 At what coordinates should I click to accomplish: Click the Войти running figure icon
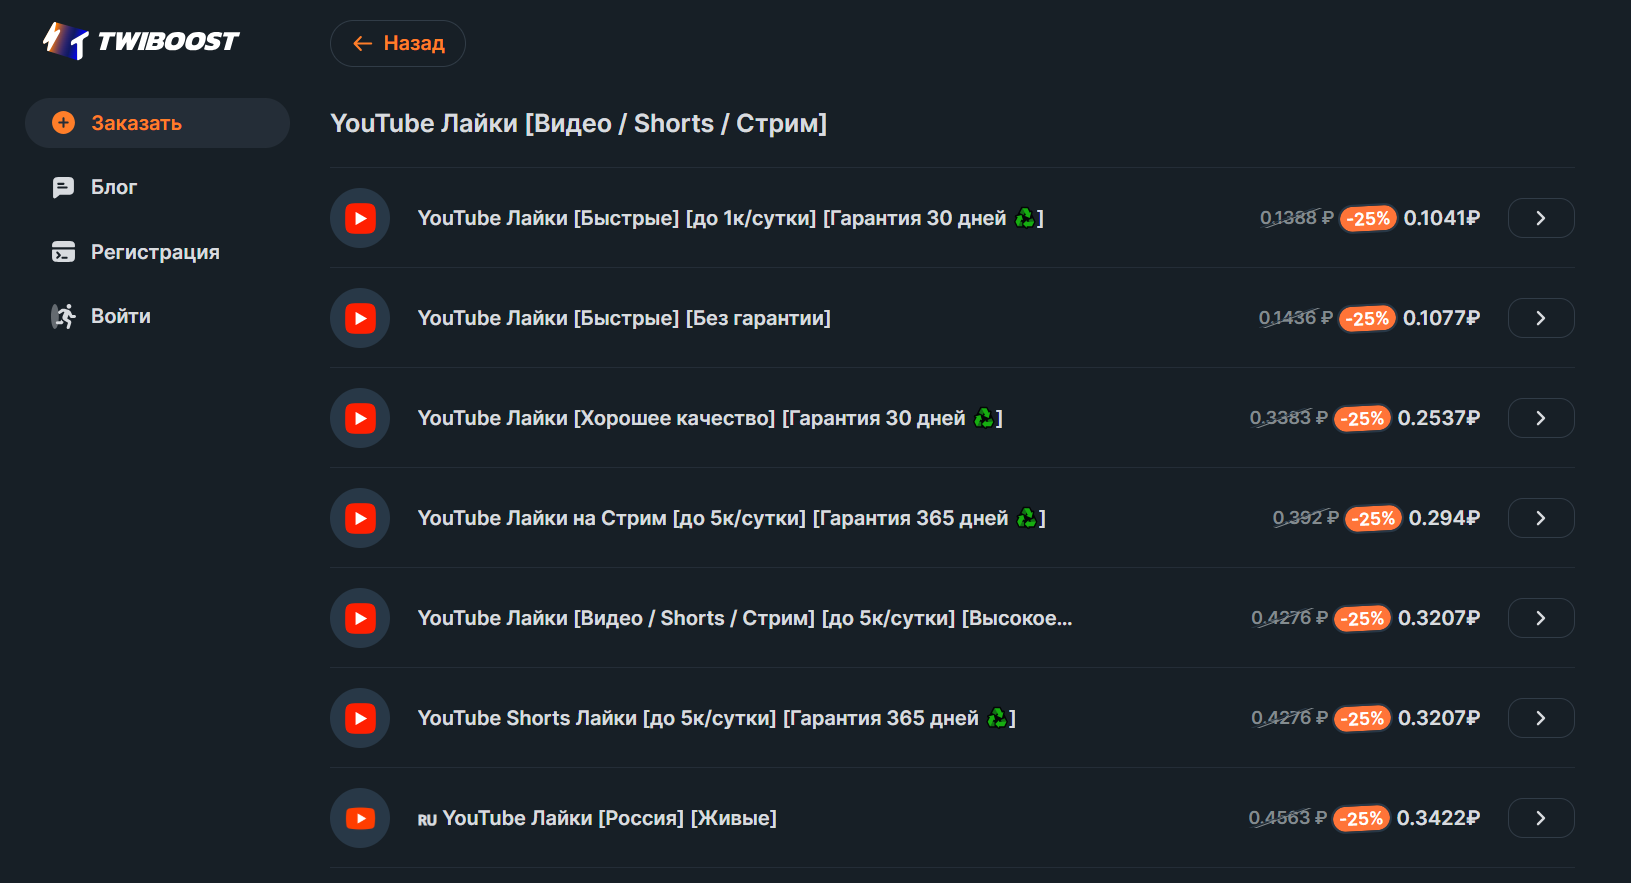click(x=63, y=316)
